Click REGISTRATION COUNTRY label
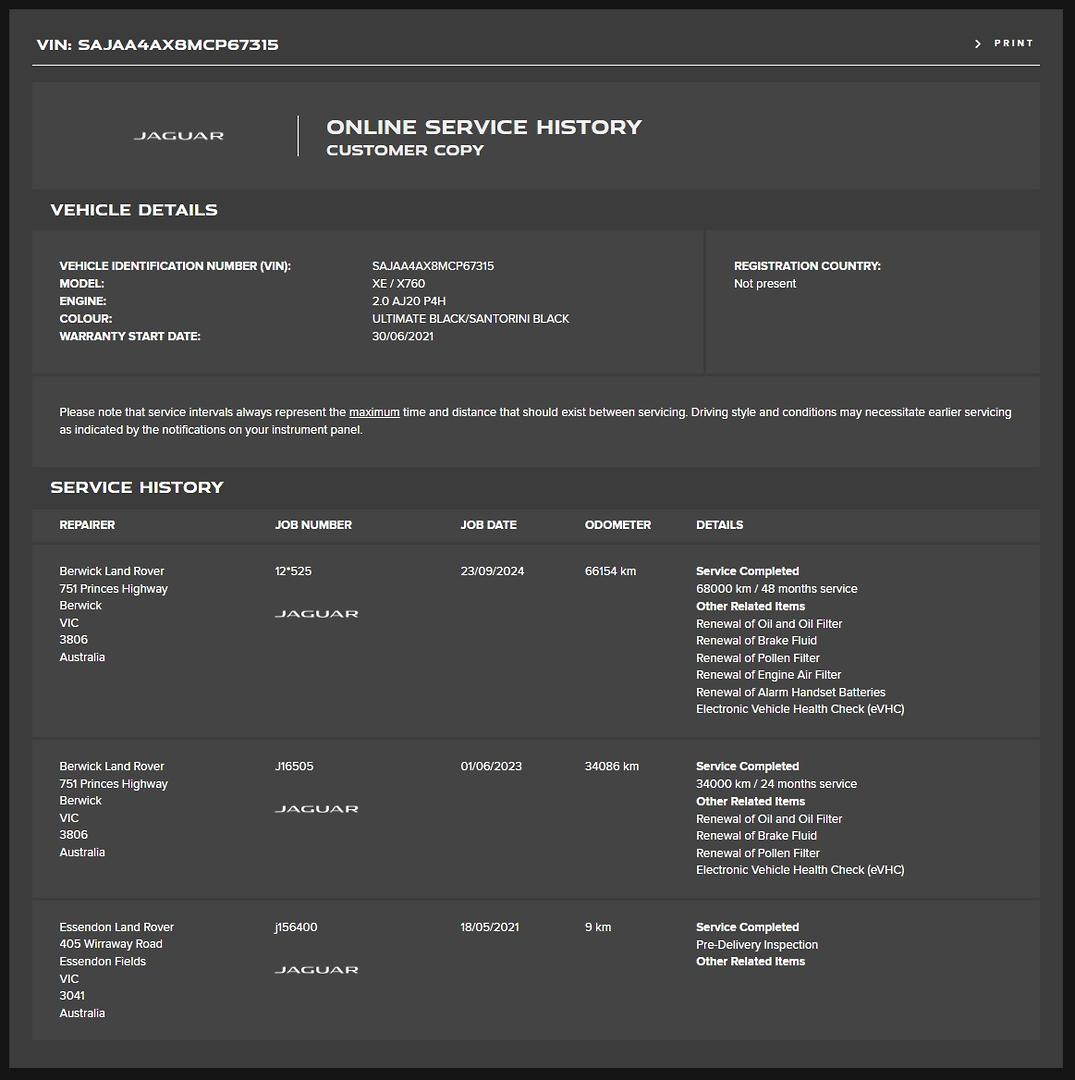Screen dimensions: 1075x1080 pos(807,266)
